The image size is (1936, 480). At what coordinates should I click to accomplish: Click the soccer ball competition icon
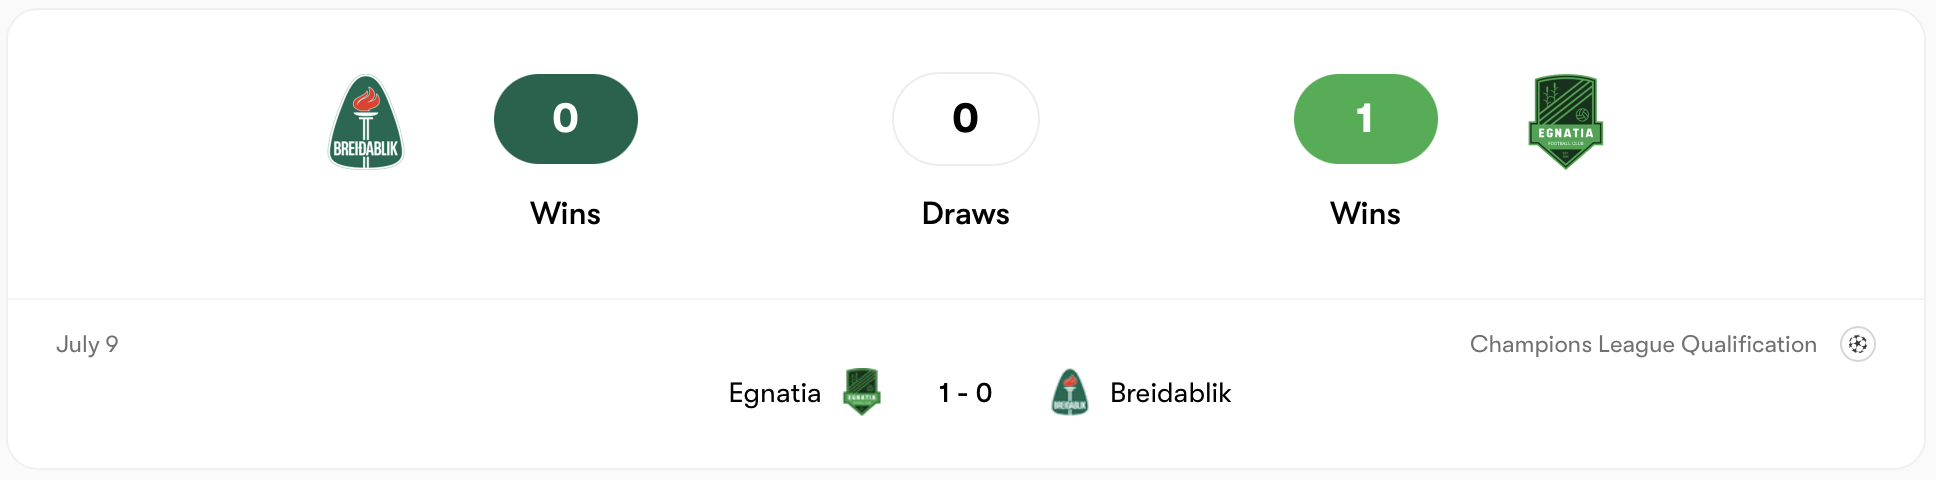[x=1857, y=344]
